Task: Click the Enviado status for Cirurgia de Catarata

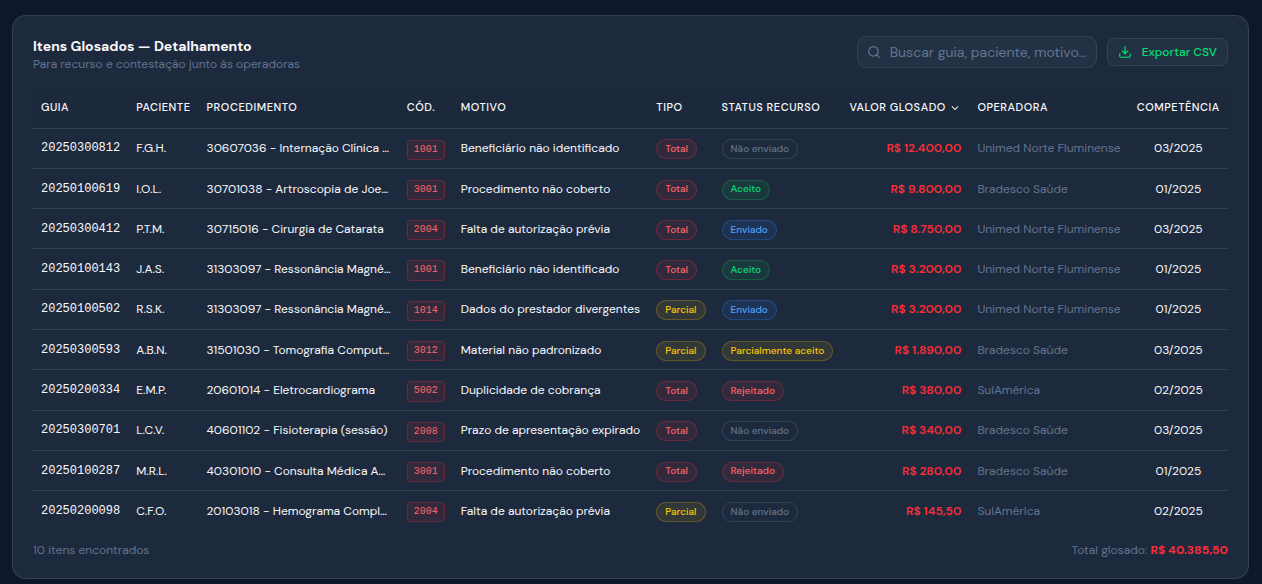Action: click(749, 229)
